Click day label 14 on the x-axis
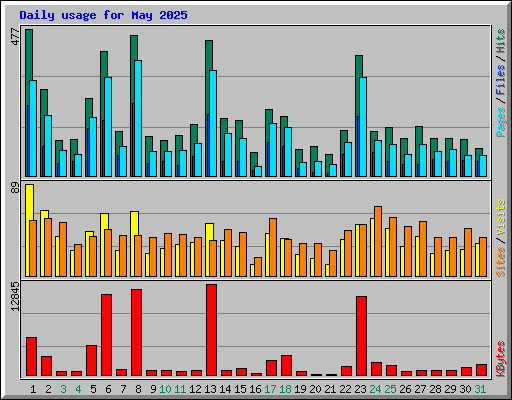This screenshot has height=400, width=512. click(225, 389)
